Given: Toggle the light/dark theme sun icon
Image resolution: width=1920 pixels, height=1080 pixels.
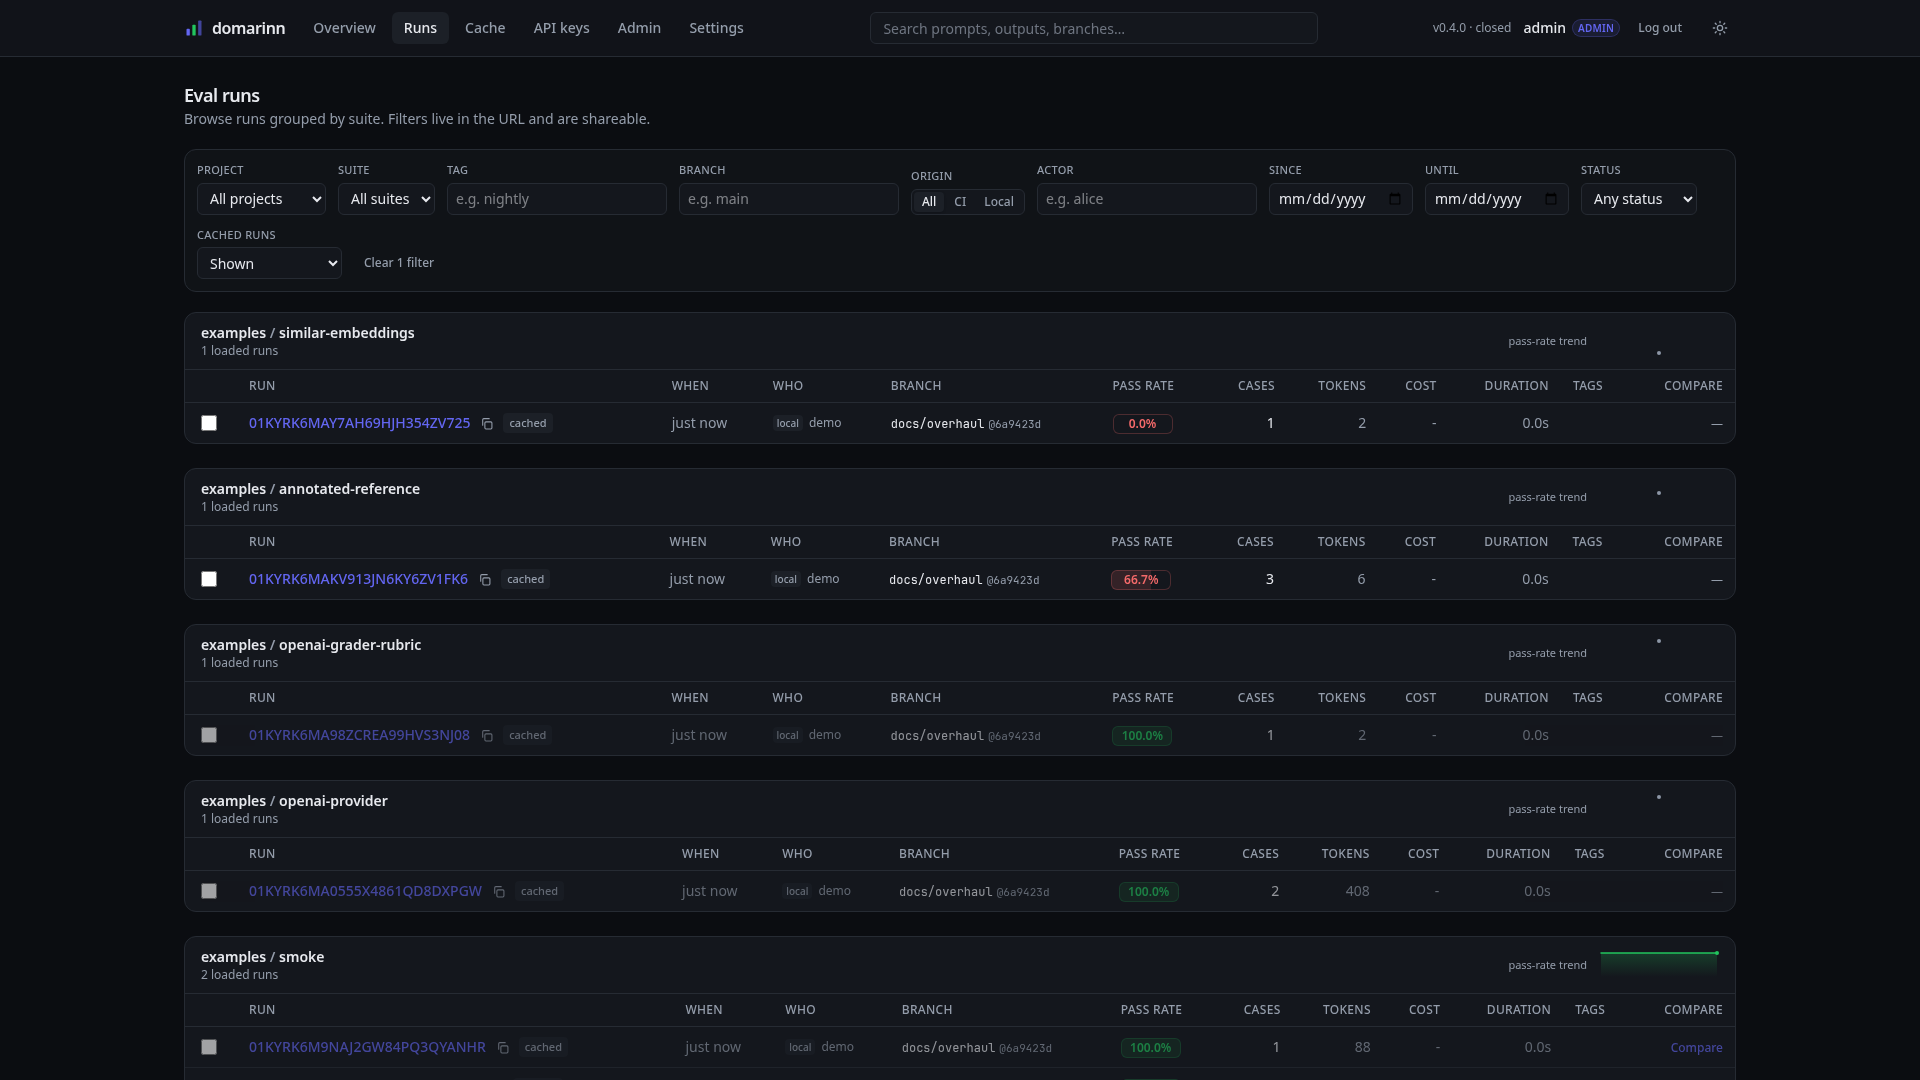Looking at the screenshot, I should coord(1719,28).
